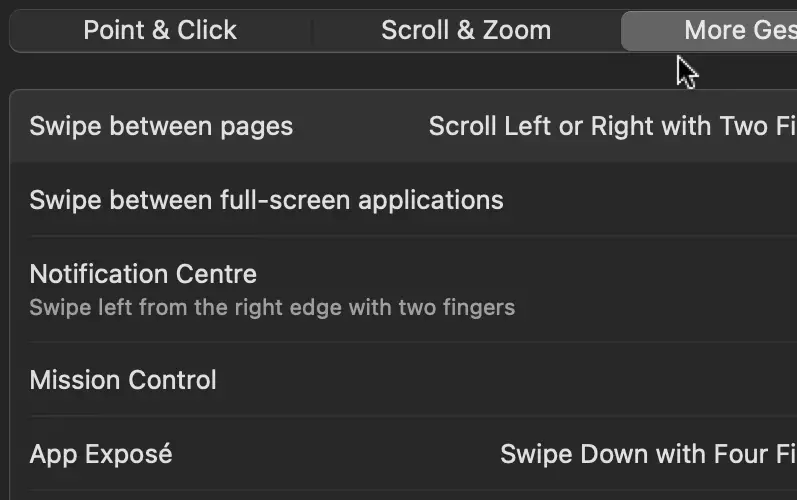Image resolution: width=797 pixels, height=500 pixels.
Task: Click "Swipe between full-screen applications" label
Action: point(266,200)
